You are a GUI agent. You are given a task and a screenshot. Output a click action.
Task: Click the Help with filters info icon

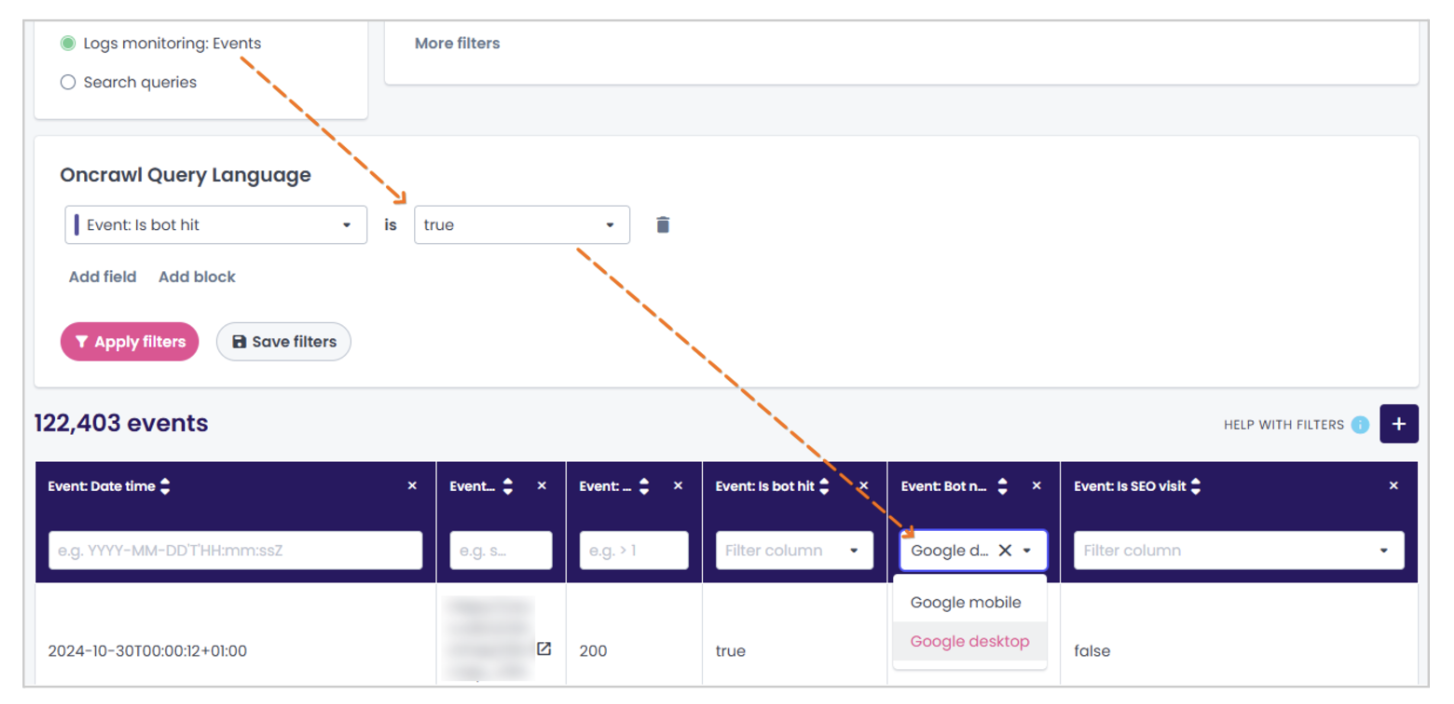pyautogui.click(x=1360, y=425)
